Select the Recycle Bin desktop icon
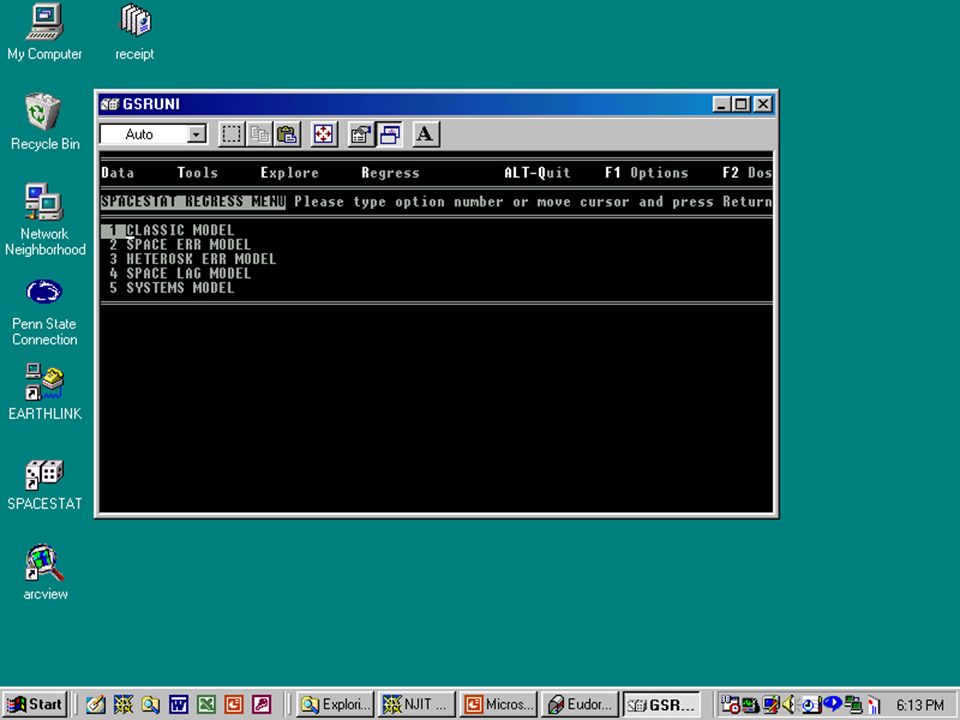This screenshot has height=720, width=960. pos(45,122)
